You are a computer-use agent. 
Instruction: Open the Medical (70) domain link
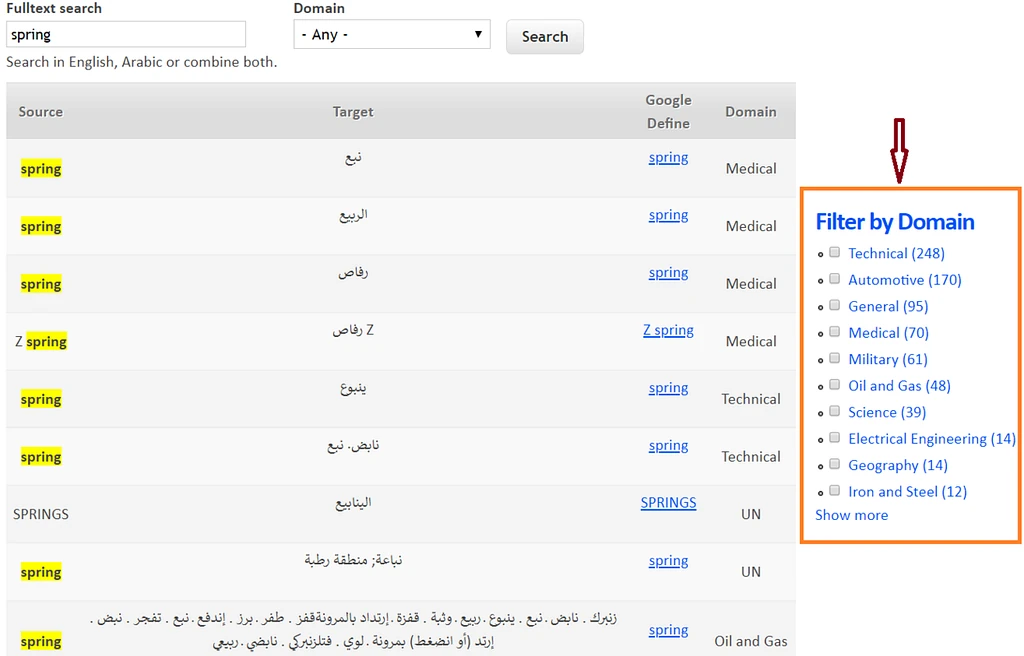[x=888, y=333]
